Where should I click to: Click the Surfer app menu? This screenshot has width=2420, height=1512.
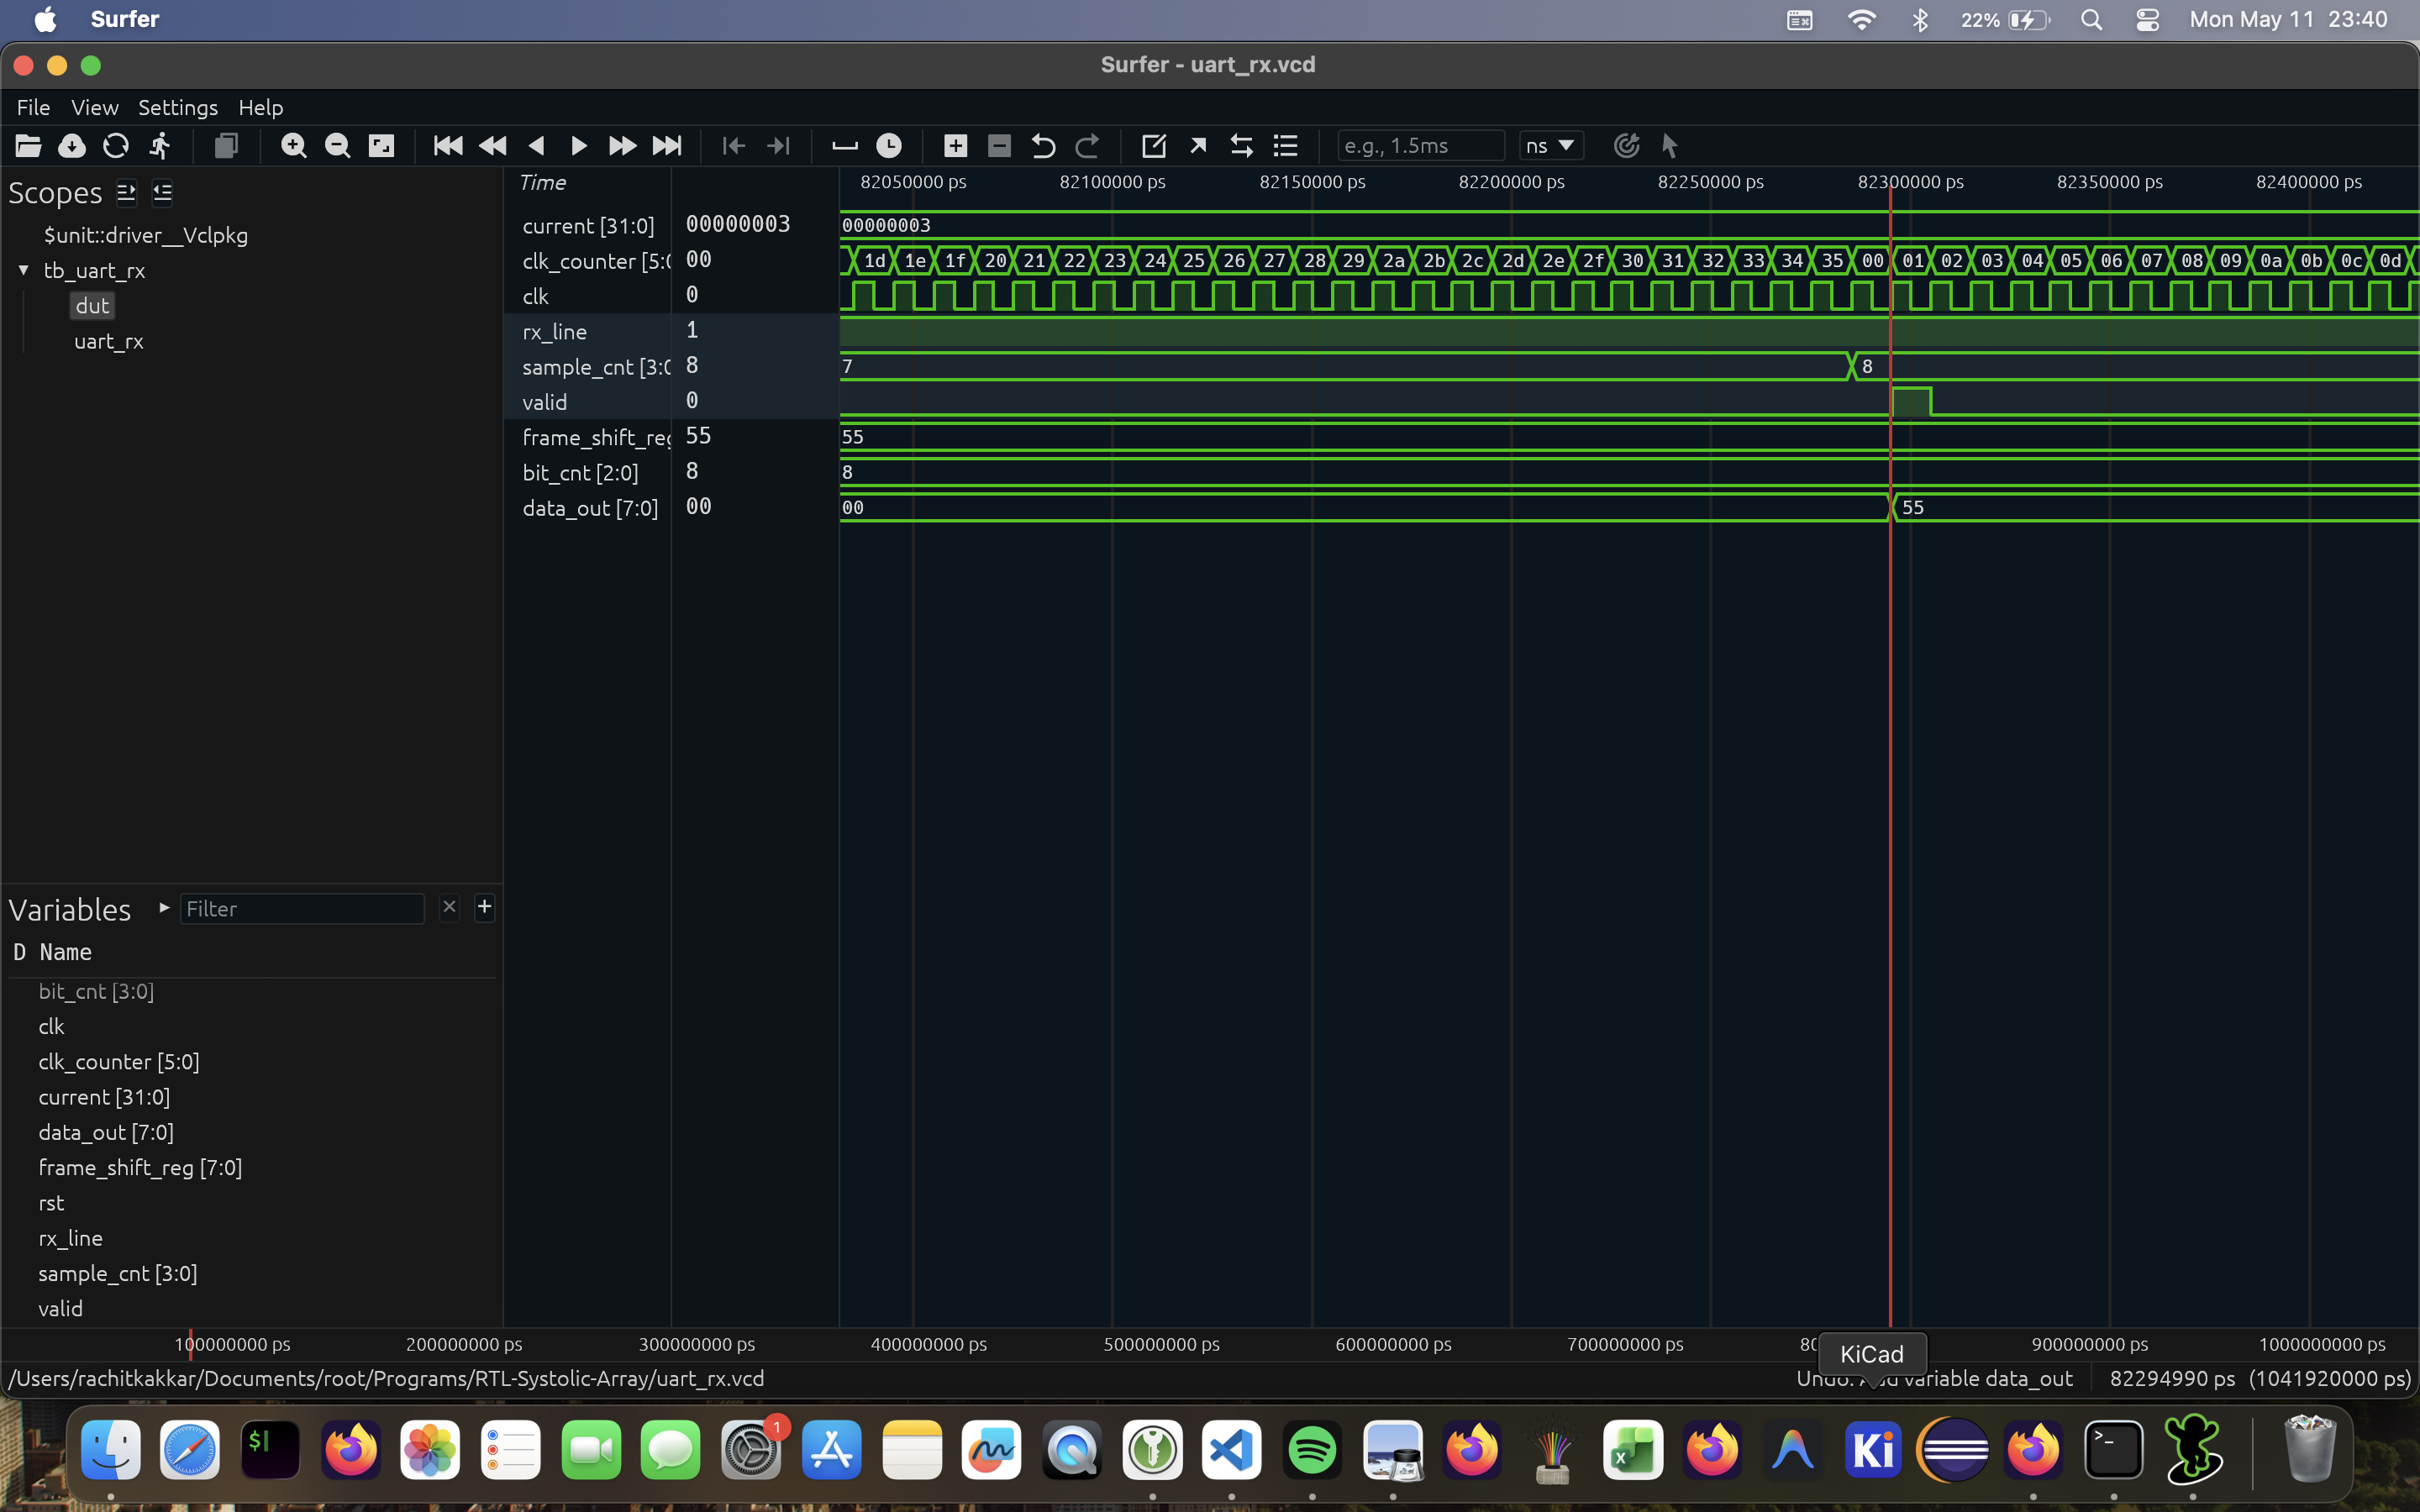coord(125,19)
